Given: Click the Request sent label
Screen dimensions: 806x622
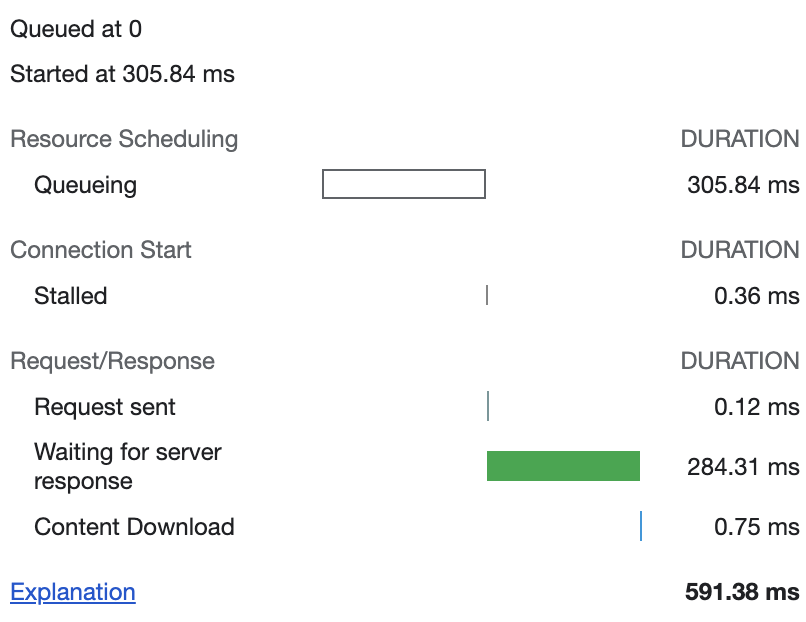Looking at the screenshot, I should [x=104, y=406].
